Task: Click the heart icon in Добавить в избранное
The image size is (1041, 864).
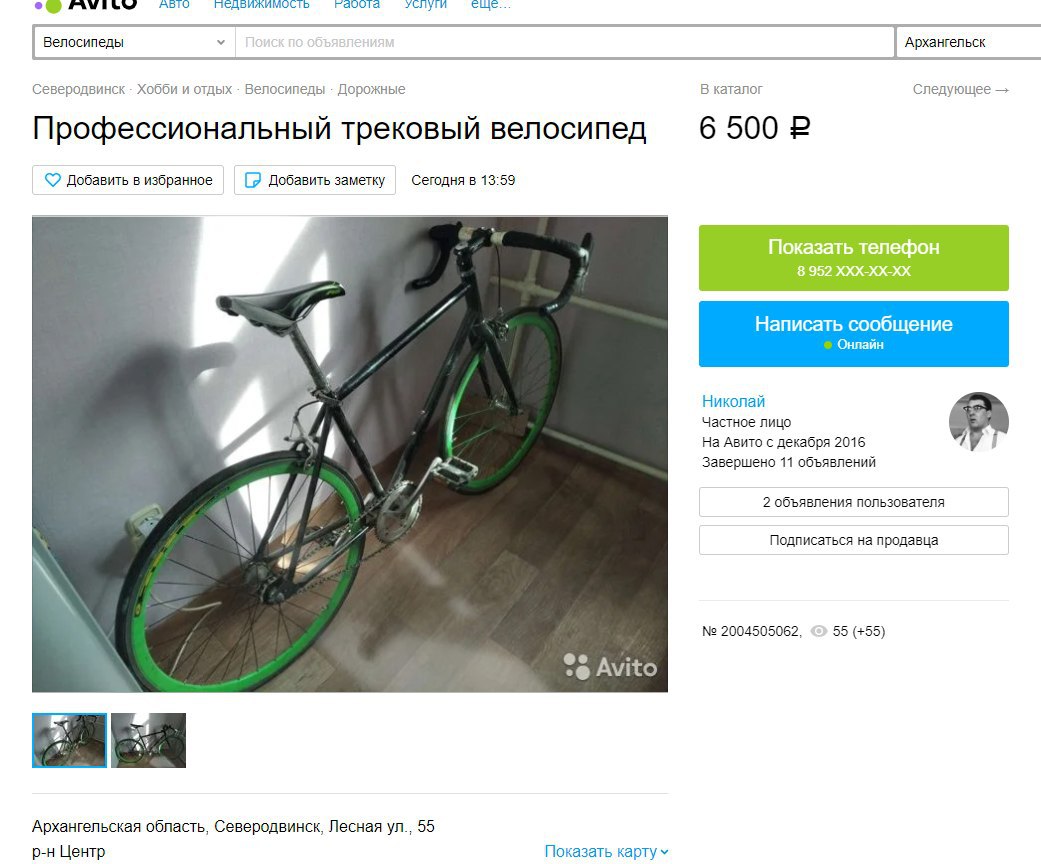Action: click(52, 180)
